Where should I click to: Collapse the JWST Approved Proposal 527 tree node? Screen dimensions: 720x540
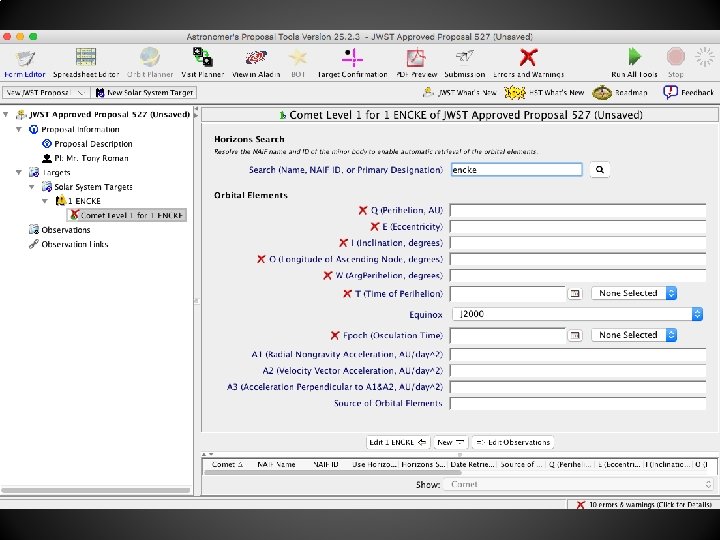point(6,114)
